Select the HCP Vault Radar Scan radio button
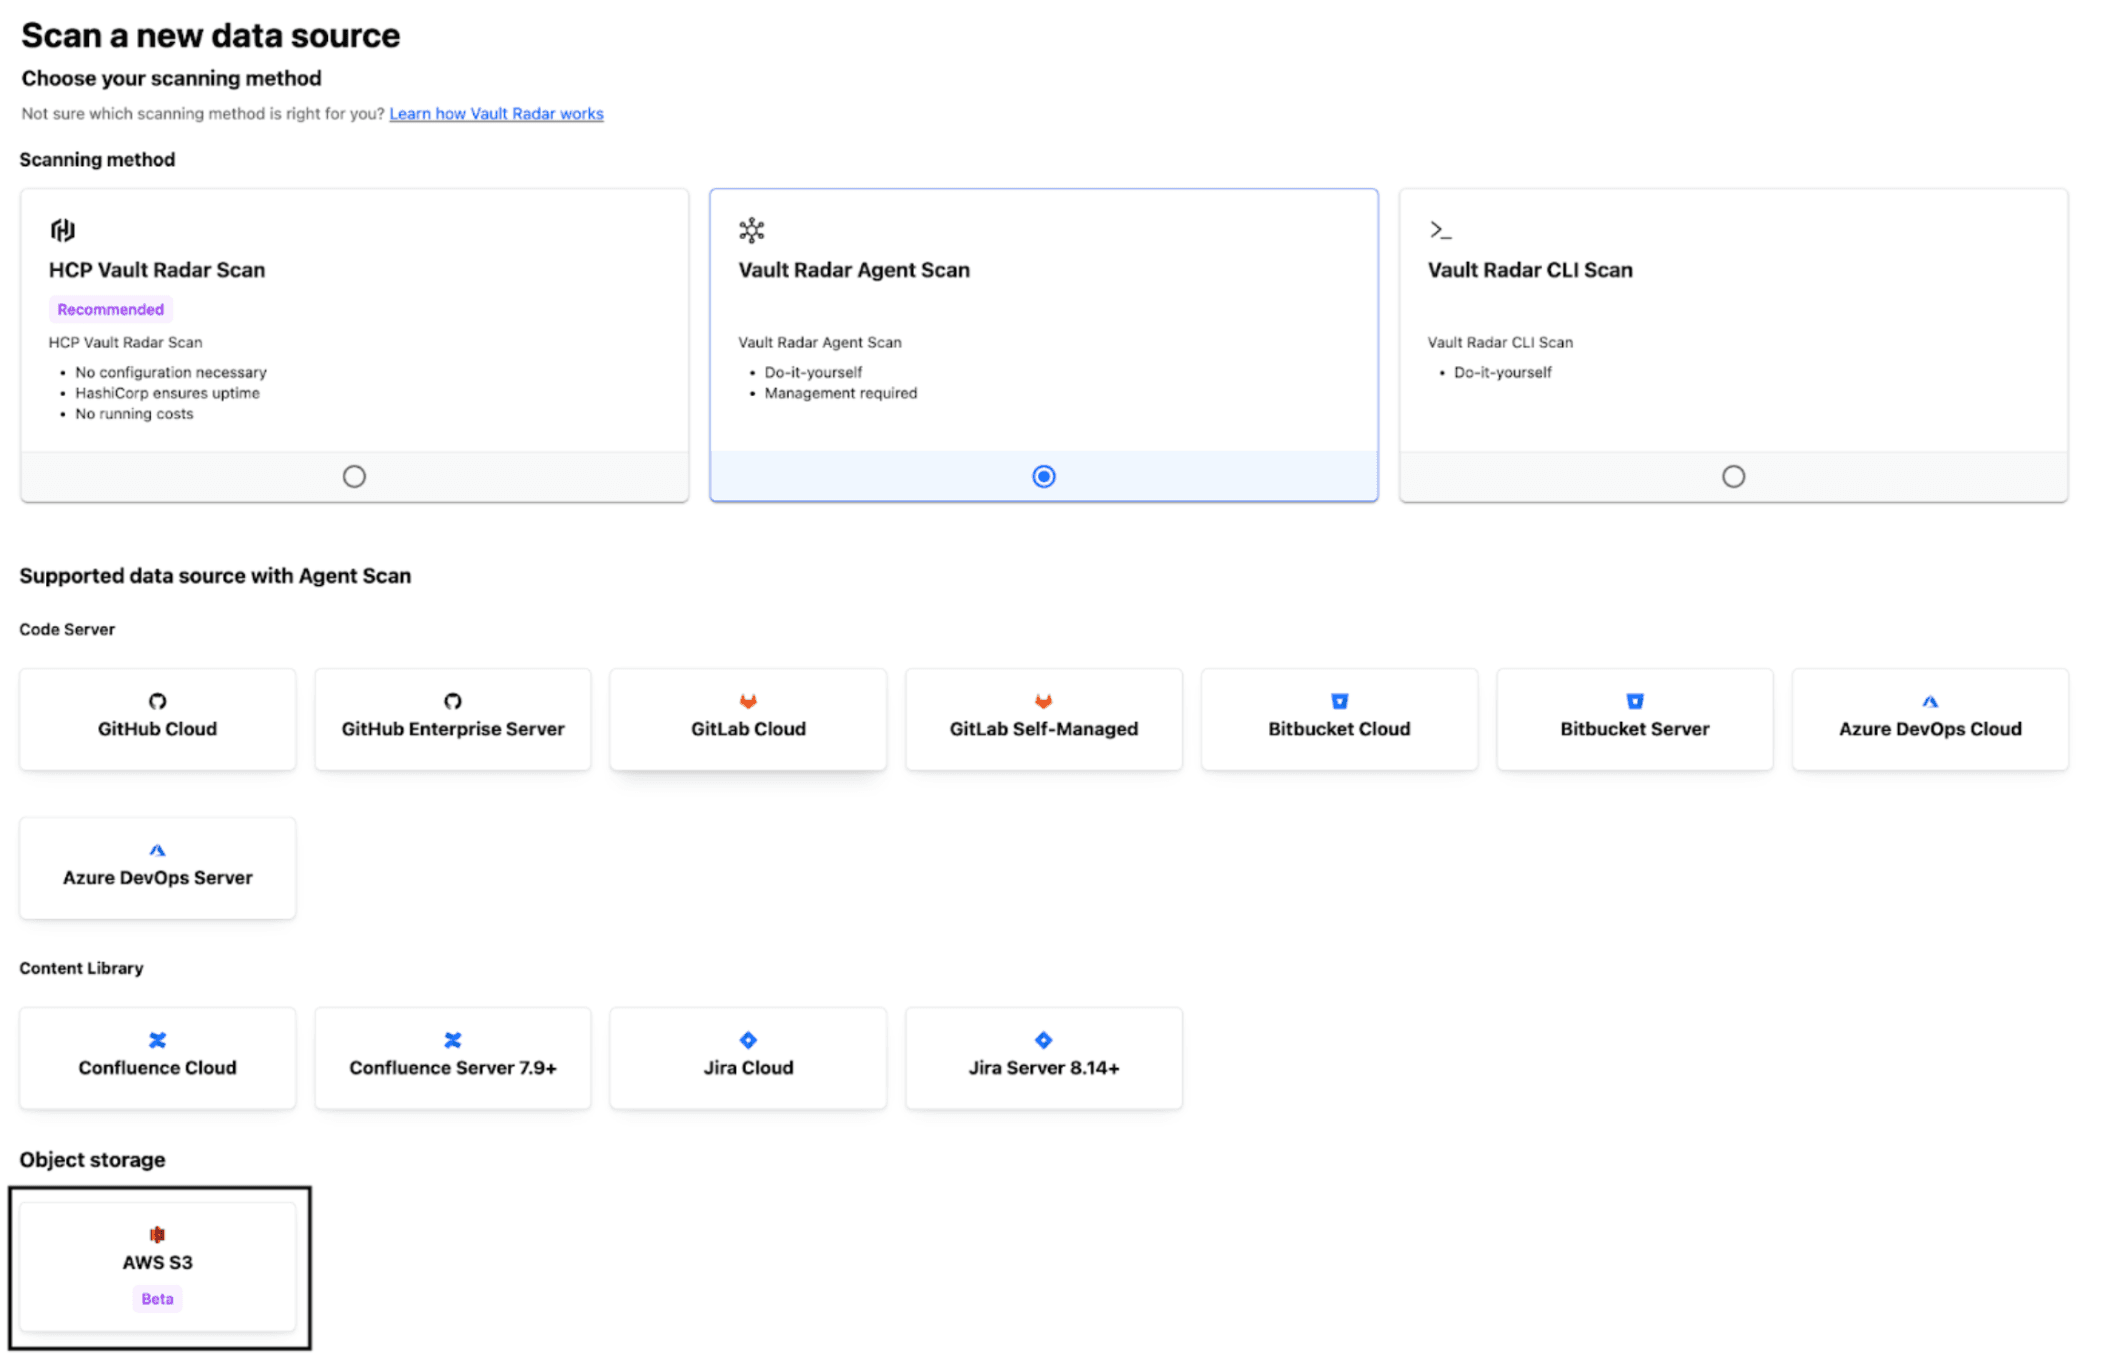Viewport: 2116px width, 1370px height. 354,476
